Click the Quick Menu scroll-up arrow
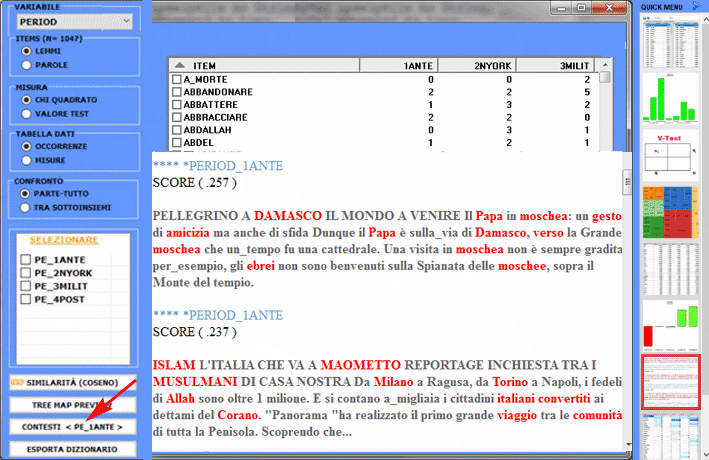Viewport: 709px width, 460px height. (x=705, y=19)
